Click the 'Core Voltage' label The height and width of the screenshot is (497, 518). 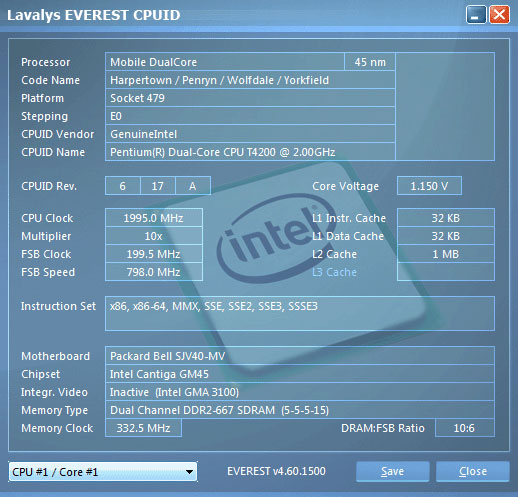(x=346, y=186)
